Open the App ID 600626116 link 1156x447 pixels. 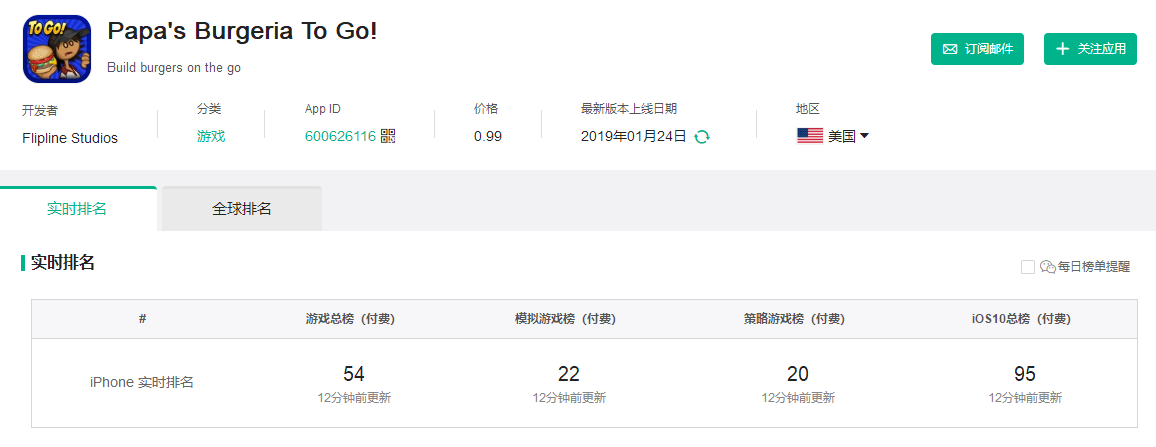341,136
